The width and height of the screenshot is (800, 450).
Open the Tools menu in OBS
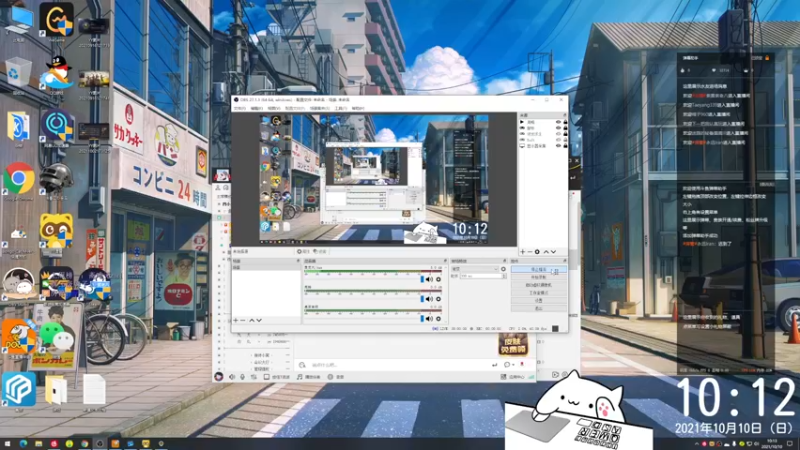(341, 109)
